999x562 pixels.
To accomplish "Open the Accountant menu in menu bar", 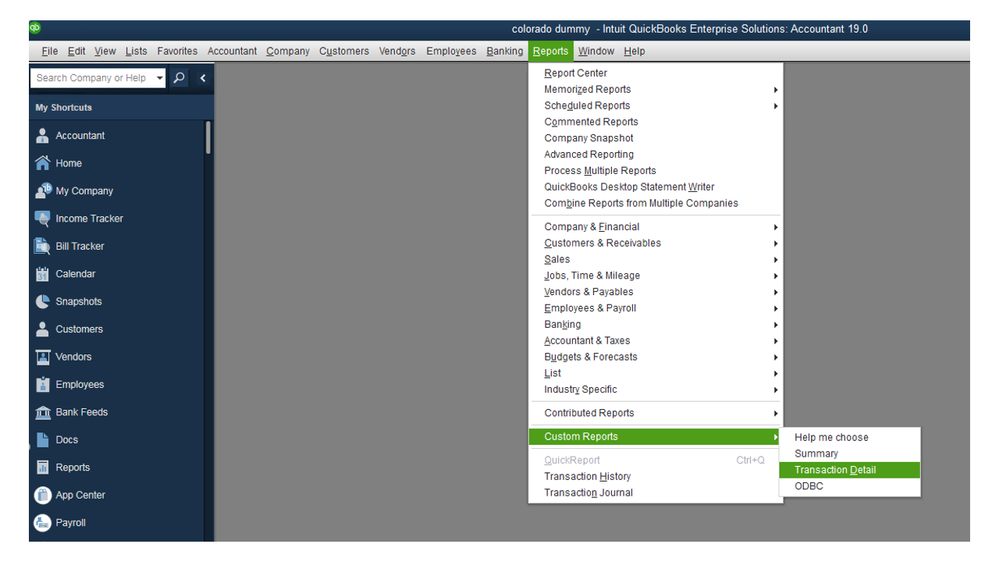I will coord(232,51).
